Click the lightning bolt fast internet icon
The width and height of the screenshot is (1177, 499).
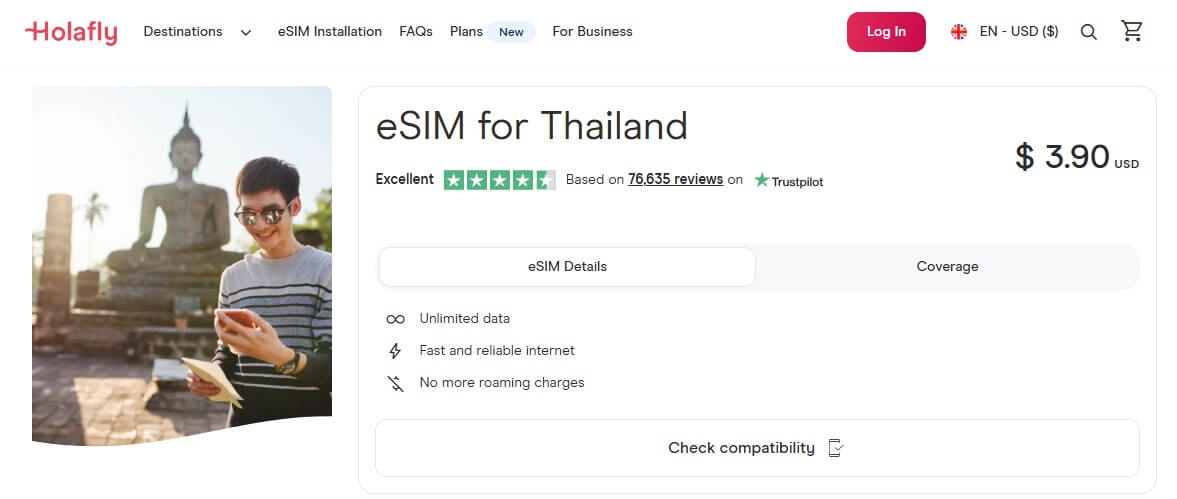point(395,351)
